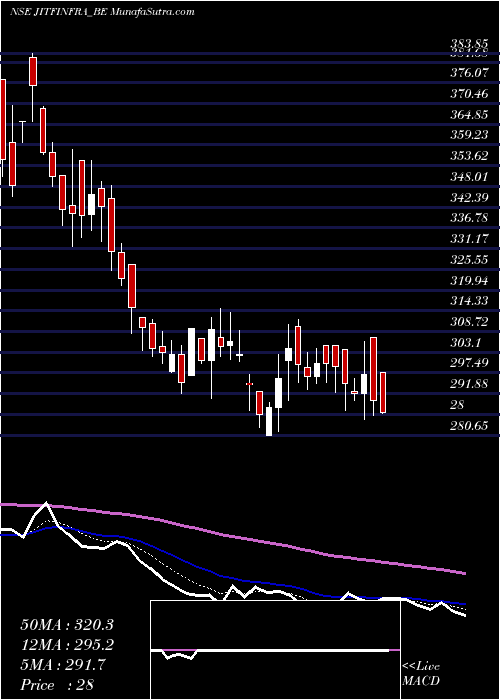
Task: Click the 353.62 price level label
Action: tap(469, 156)
